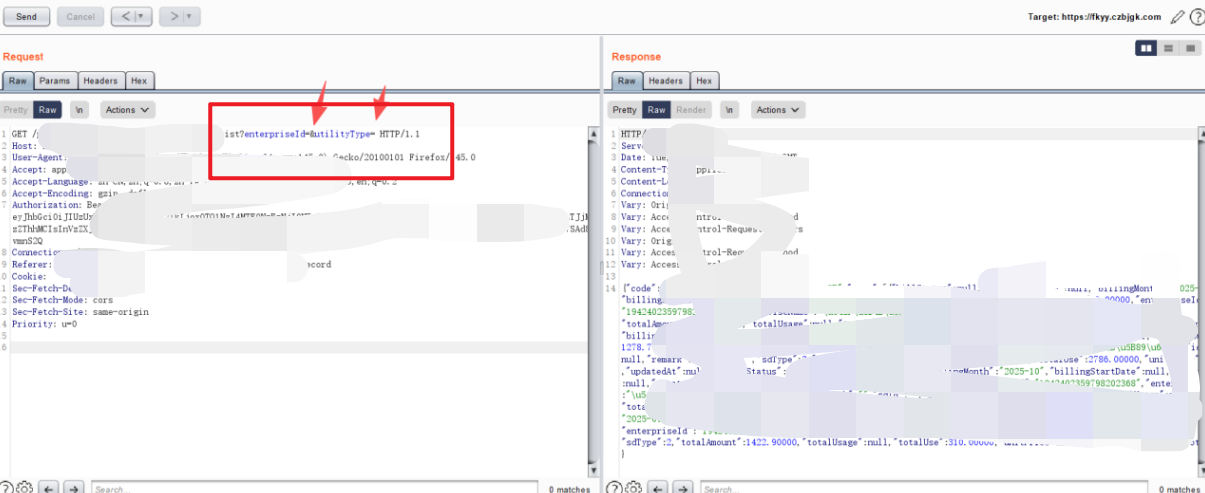Open Response search settings gear
Image resolution: width=1205 pixels, height=493 pixels.
(635, 488)
